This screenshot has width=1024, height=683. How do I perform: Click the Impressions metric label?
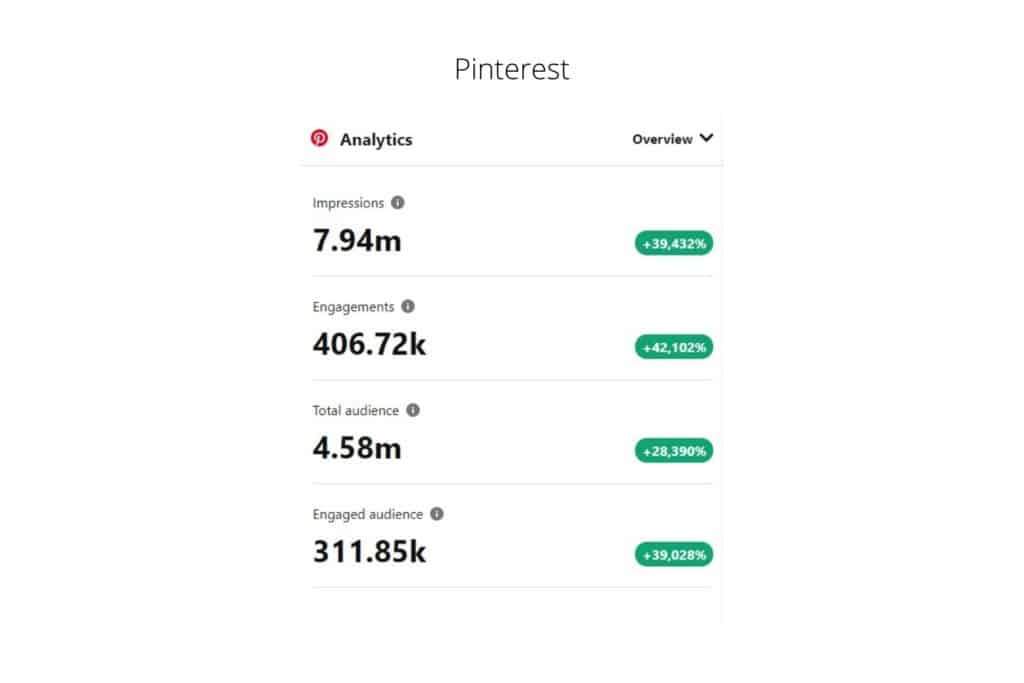pos(348,203)
